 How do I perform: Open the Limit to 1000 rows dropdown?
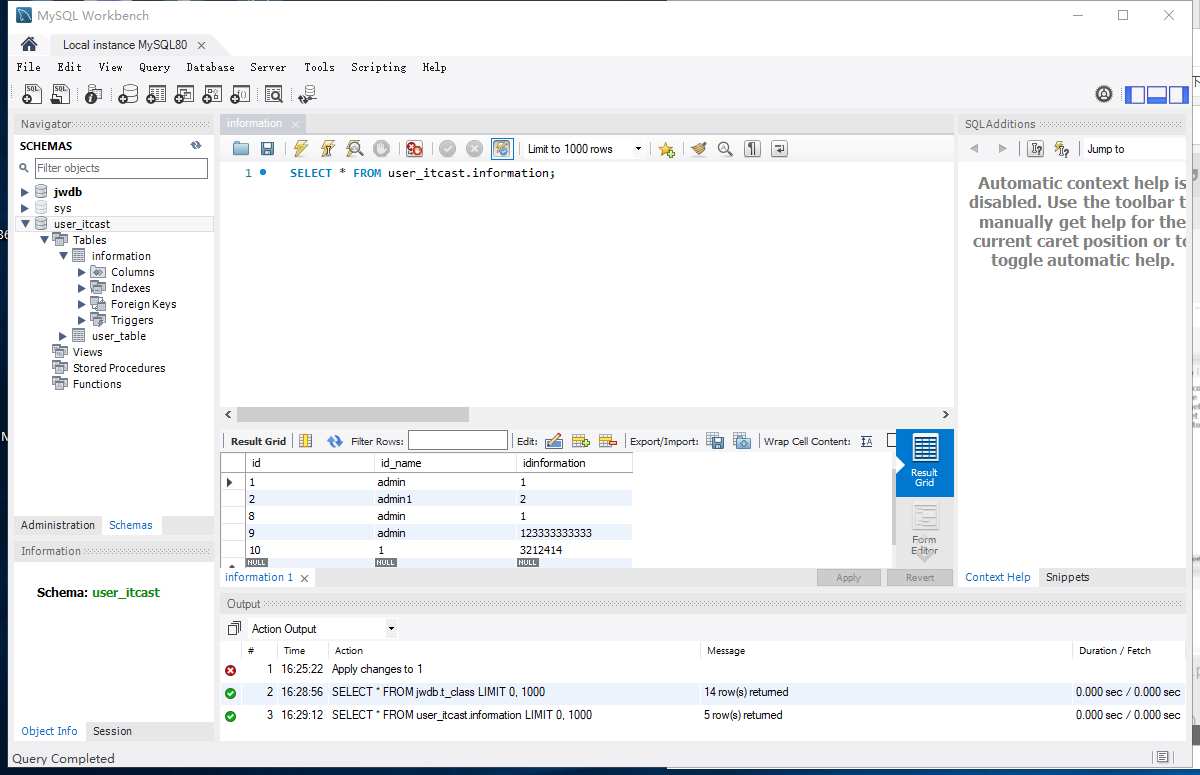tap(637, 148)
